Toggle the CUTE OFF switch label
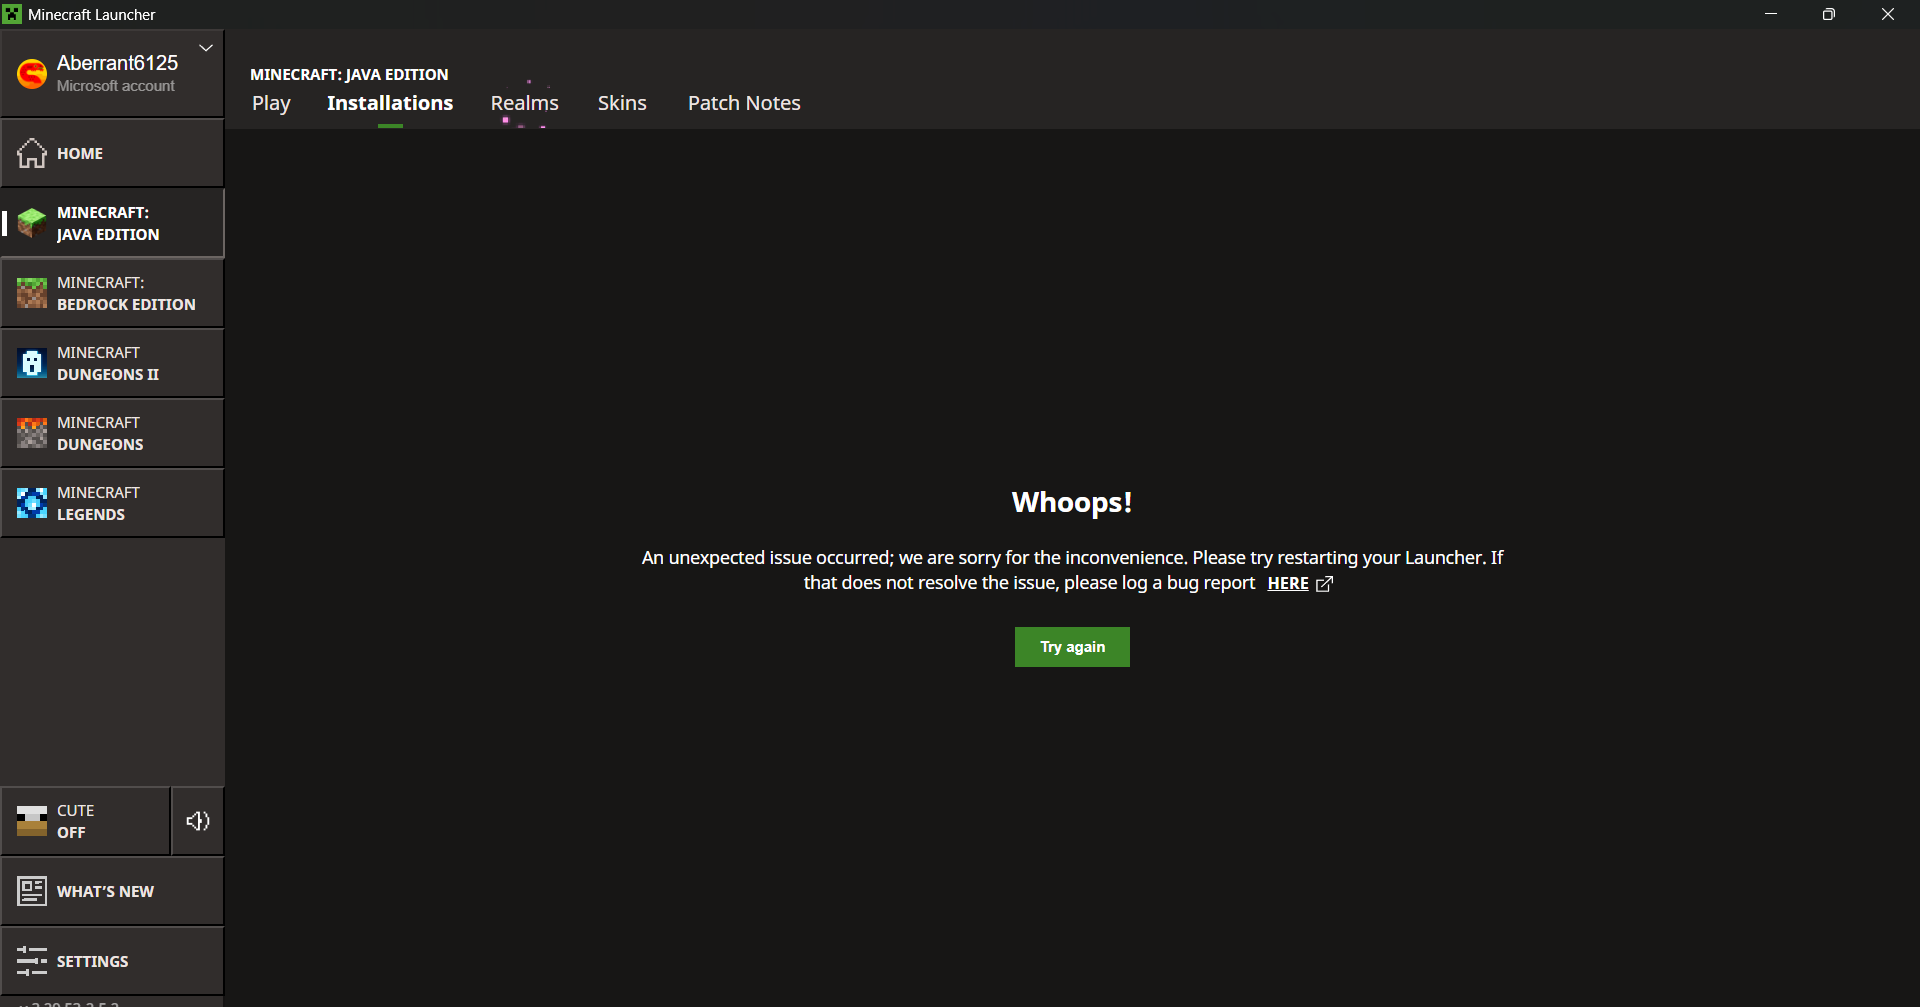1920x1007 pixels. click(76, 821)
